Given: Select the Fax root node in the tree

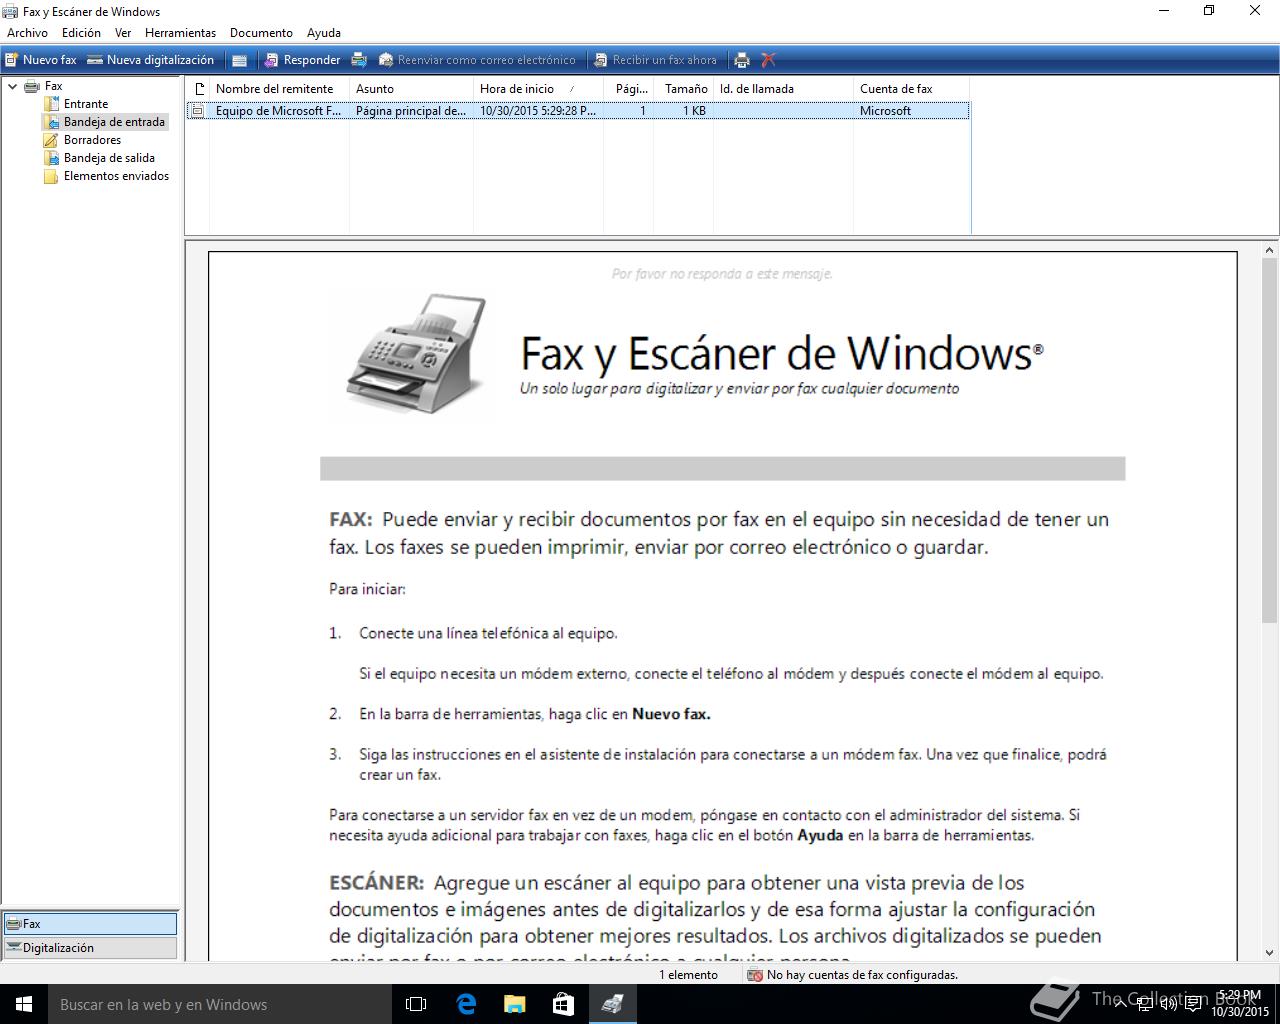Looking at the screenshot, I should tap(53, 86).
